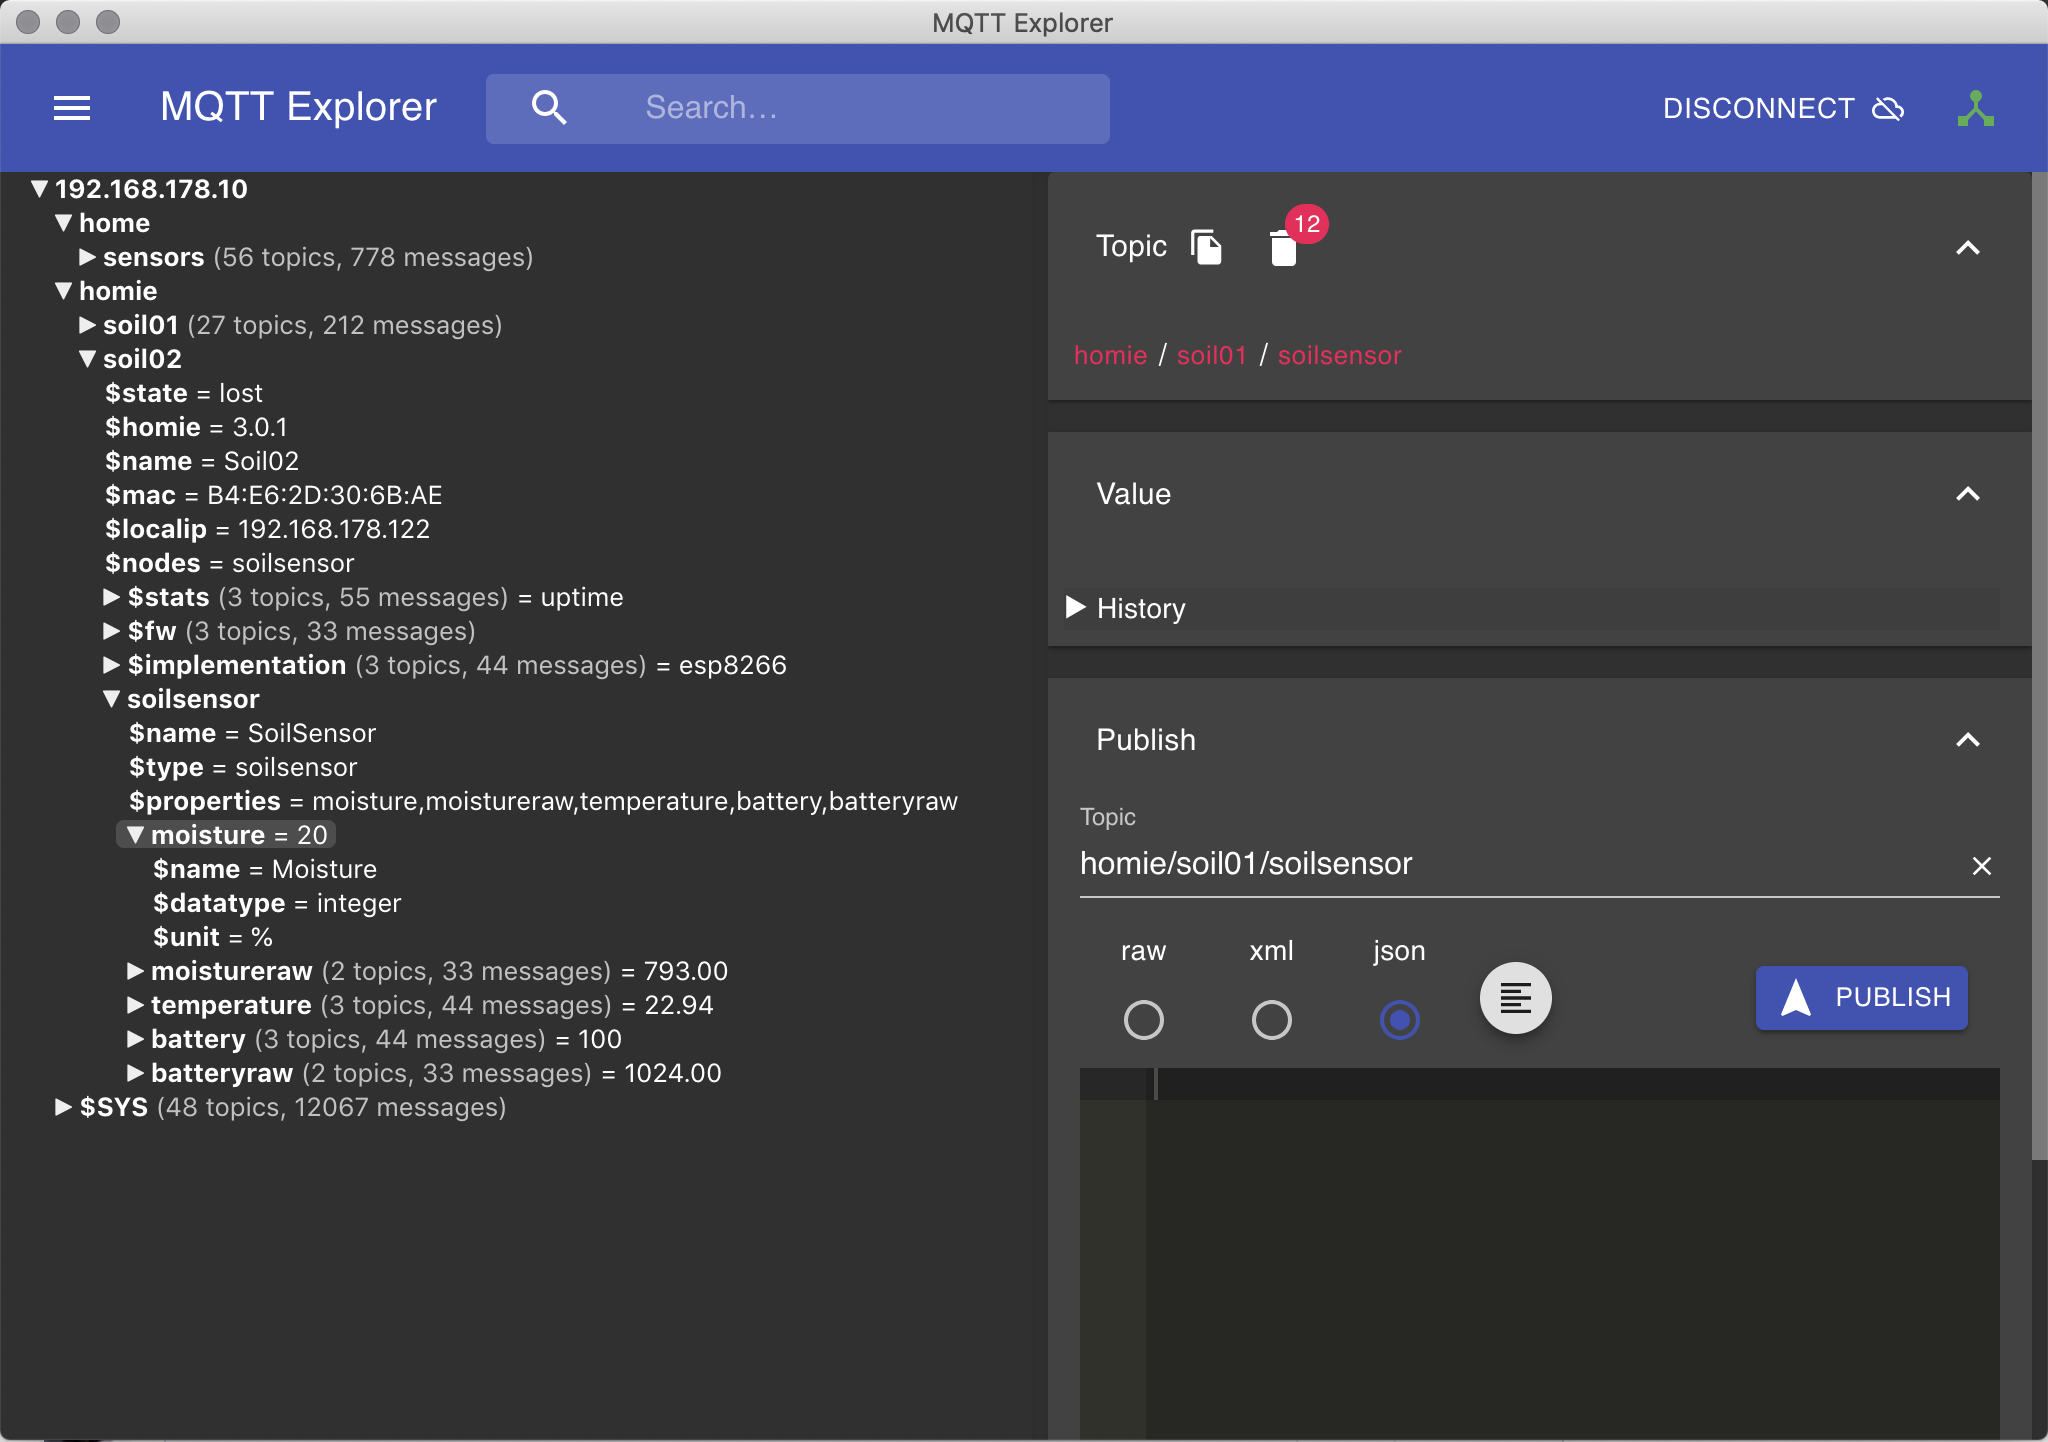Expand the $SYS topic node
This screenshot has width=2048, height=1442.
point(63,1107)
